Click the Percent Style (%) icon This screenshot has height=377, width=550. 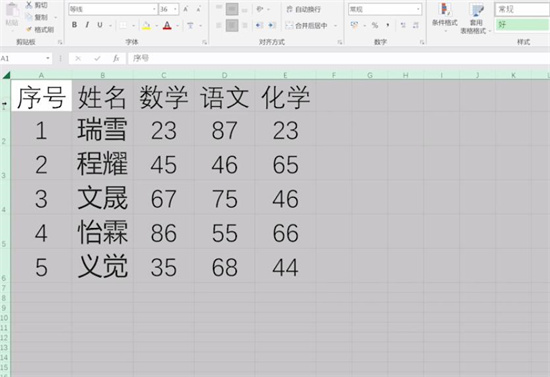tap(375, 25)
